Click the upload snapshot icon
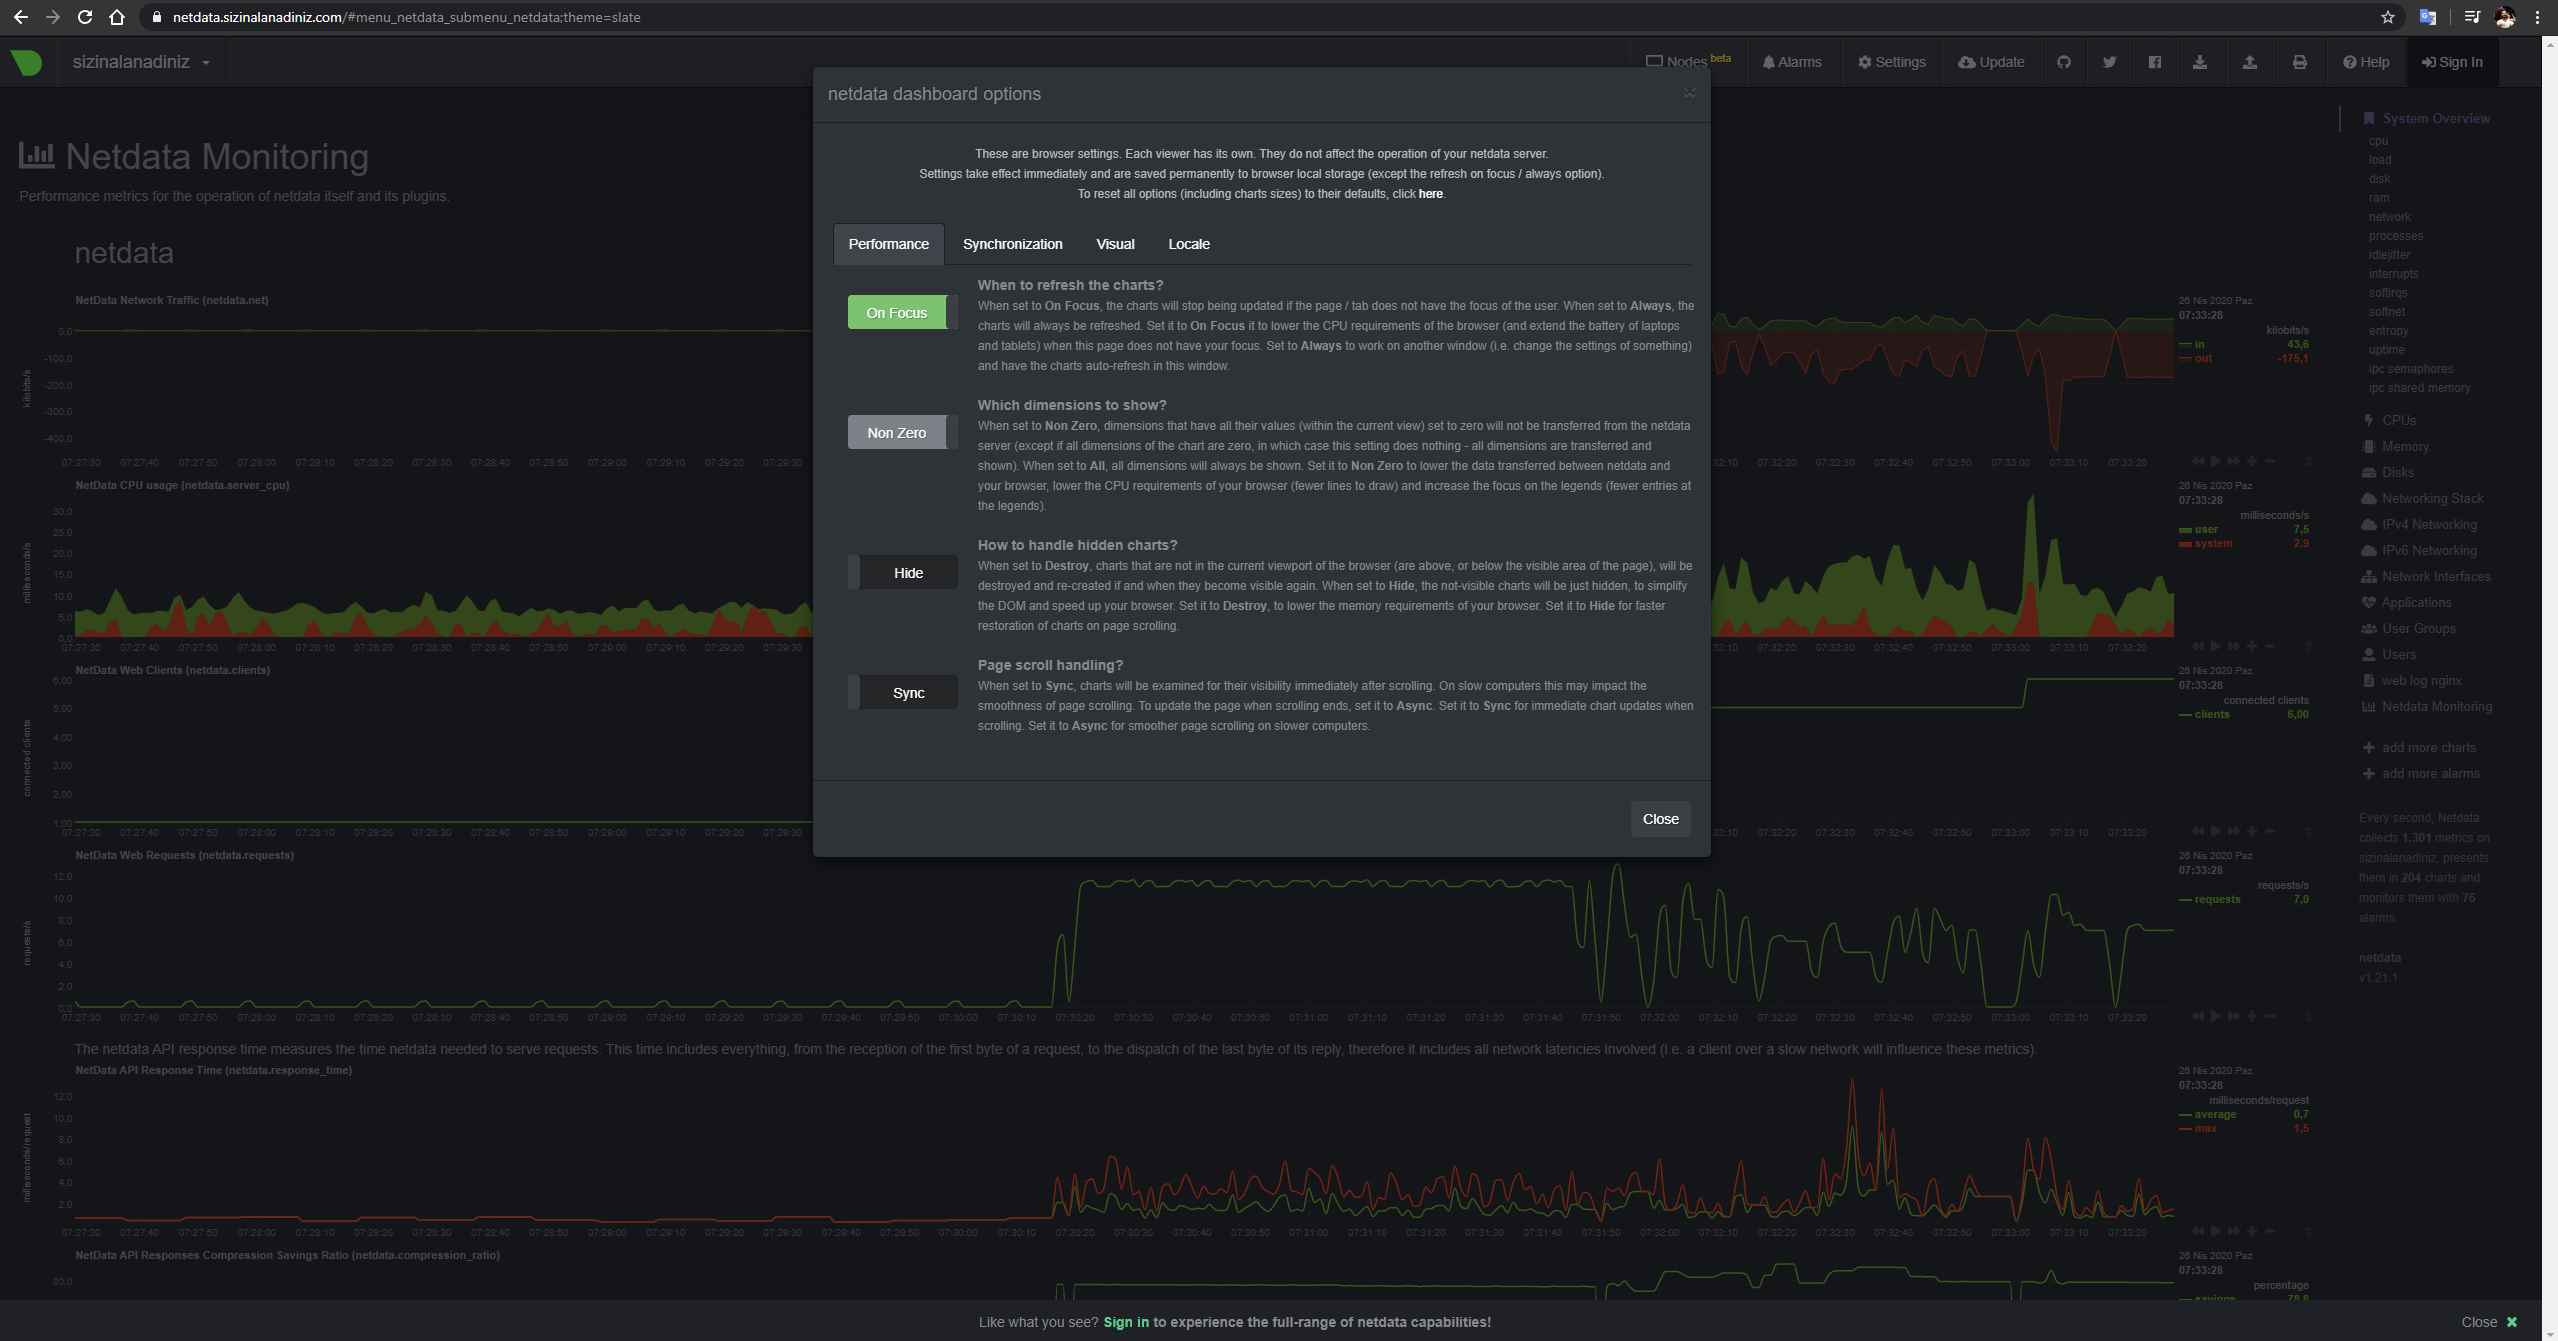Image resolution: width=2558 pixels, height=1341 pixels. [2249, 62]
